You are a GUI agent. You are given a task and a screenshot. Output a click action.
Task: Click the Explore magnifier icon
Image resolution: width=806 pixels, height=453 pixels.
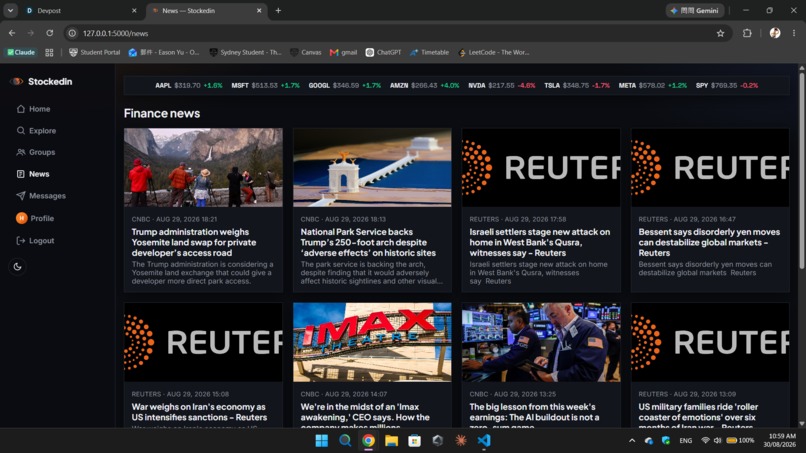coord(21,131)
